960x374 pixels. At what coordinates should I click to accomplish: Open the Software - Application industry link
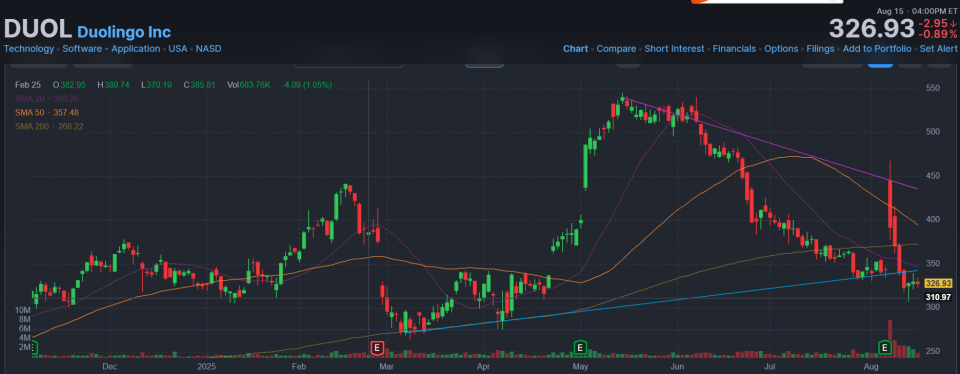[111, 49]
